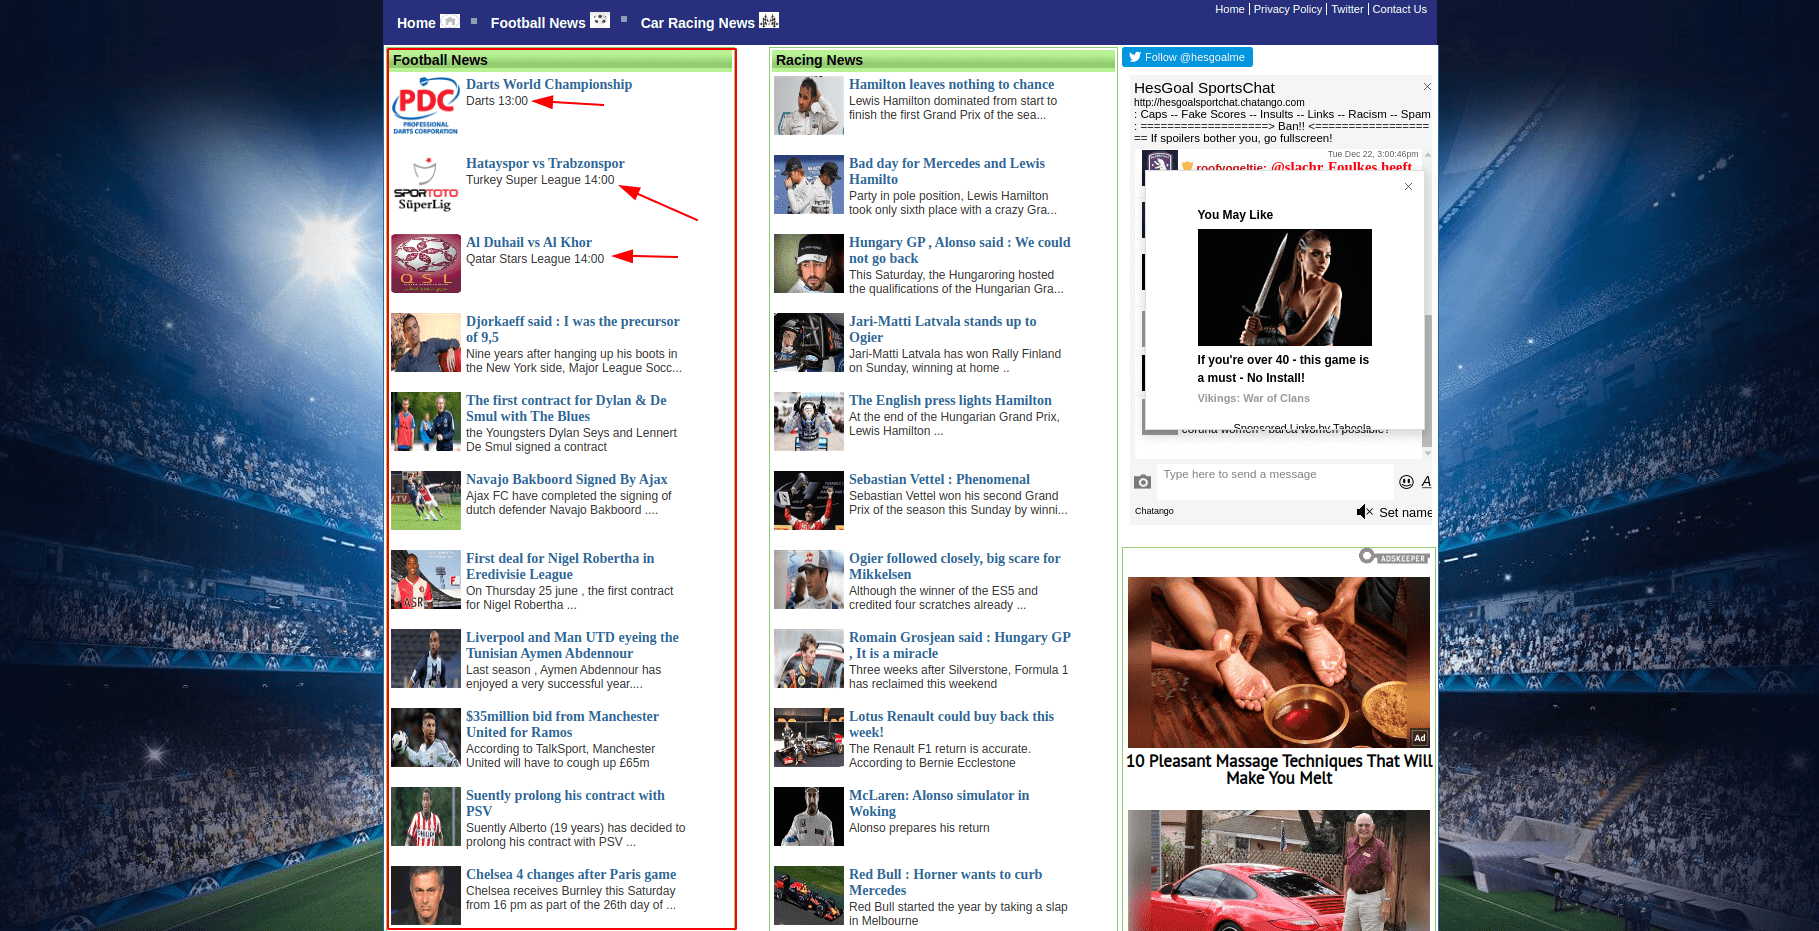Open the massage techniques ad thumbnail
This screenshot has height=931, width=1819.
pyautogui.click(x=1279, y=662)
